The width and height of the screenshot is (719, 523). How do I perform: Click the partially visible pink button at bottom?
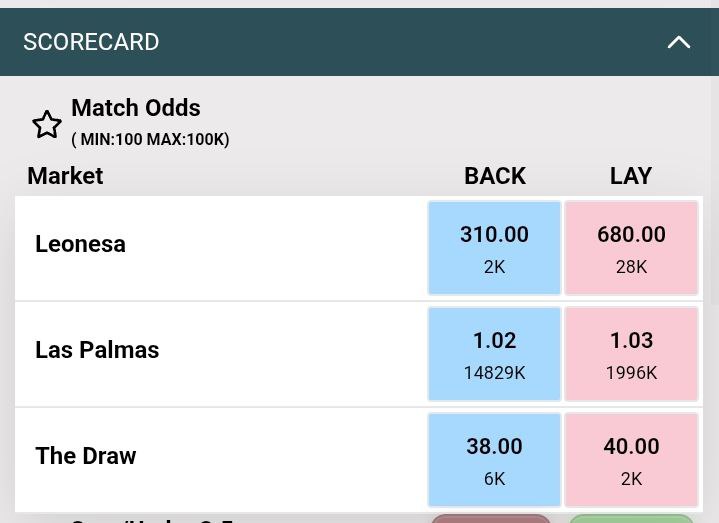491,519
